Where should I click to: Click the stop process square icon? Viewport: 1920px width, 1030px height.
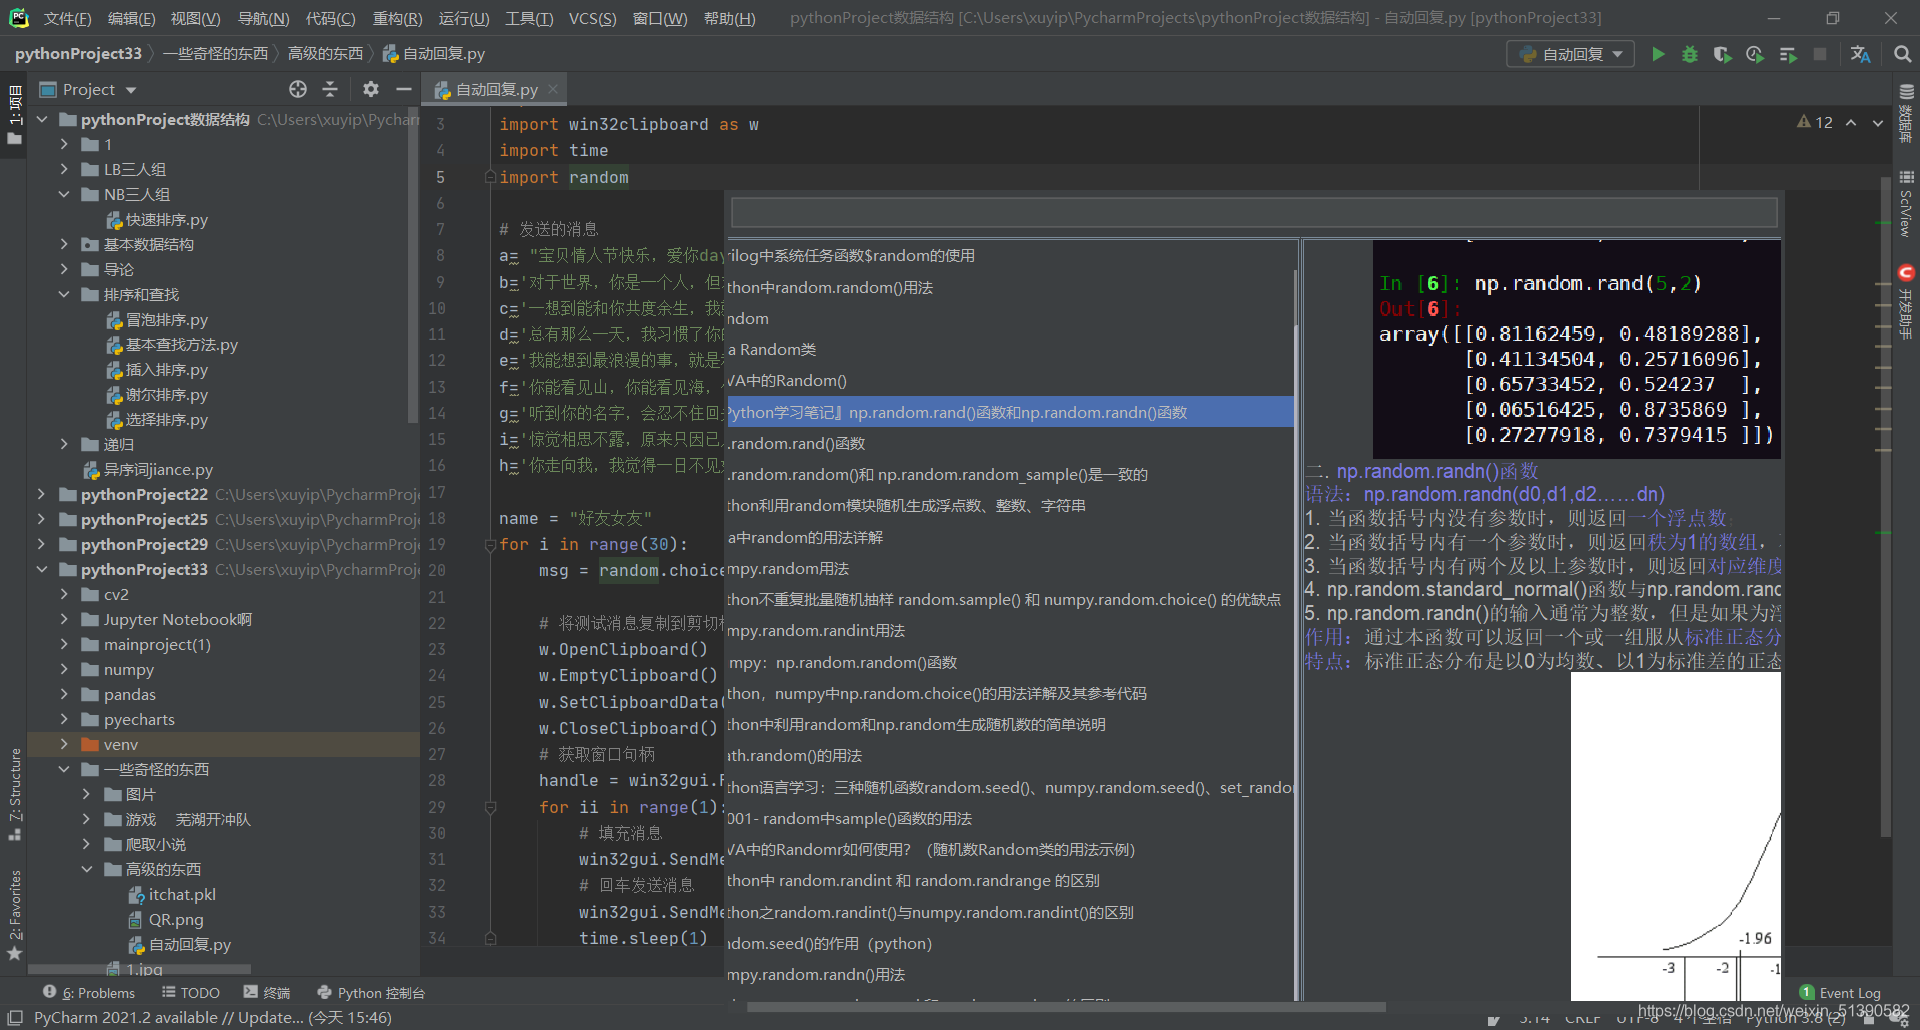tap(1820, 54)
